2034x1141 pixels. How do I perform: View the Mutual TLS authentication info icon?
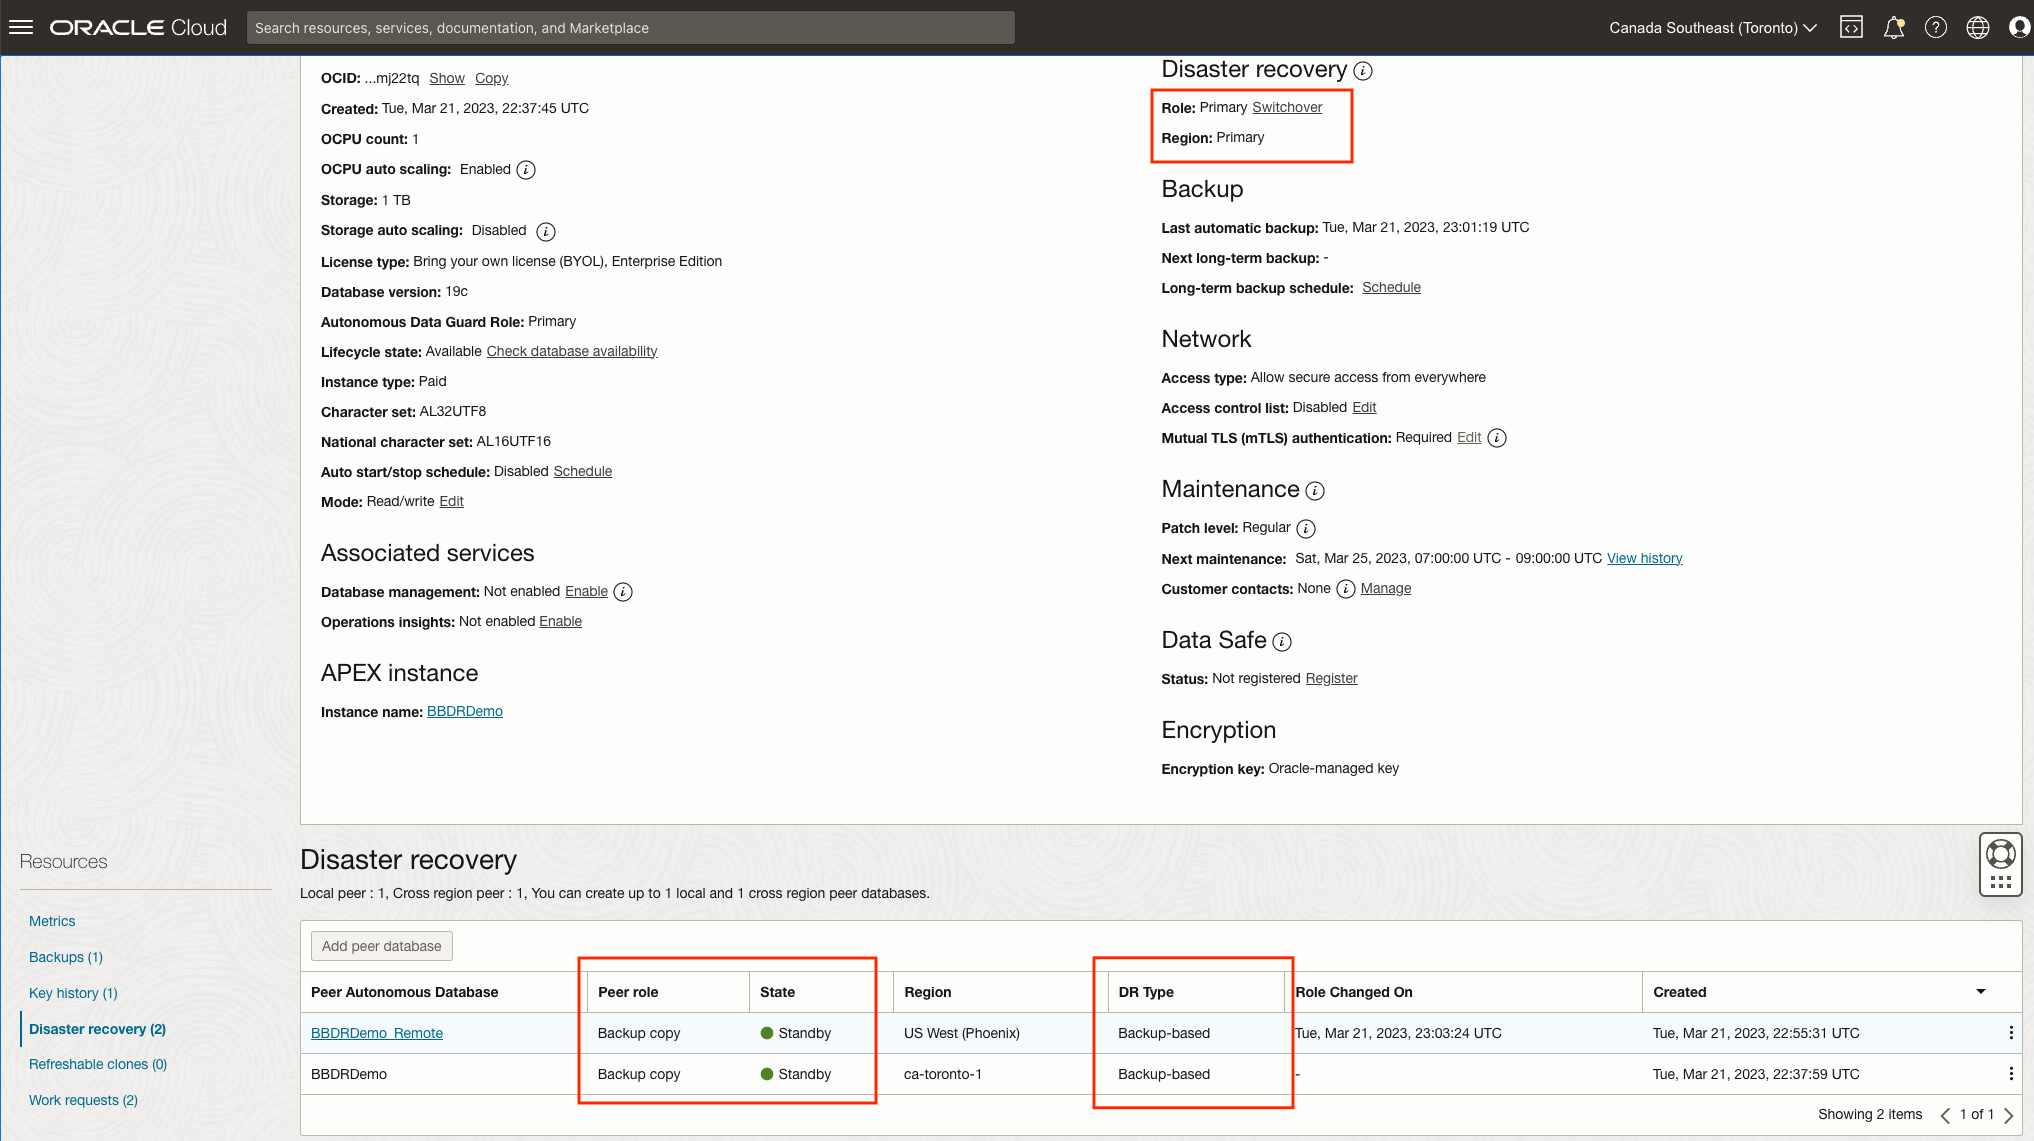click(1496, 437)
